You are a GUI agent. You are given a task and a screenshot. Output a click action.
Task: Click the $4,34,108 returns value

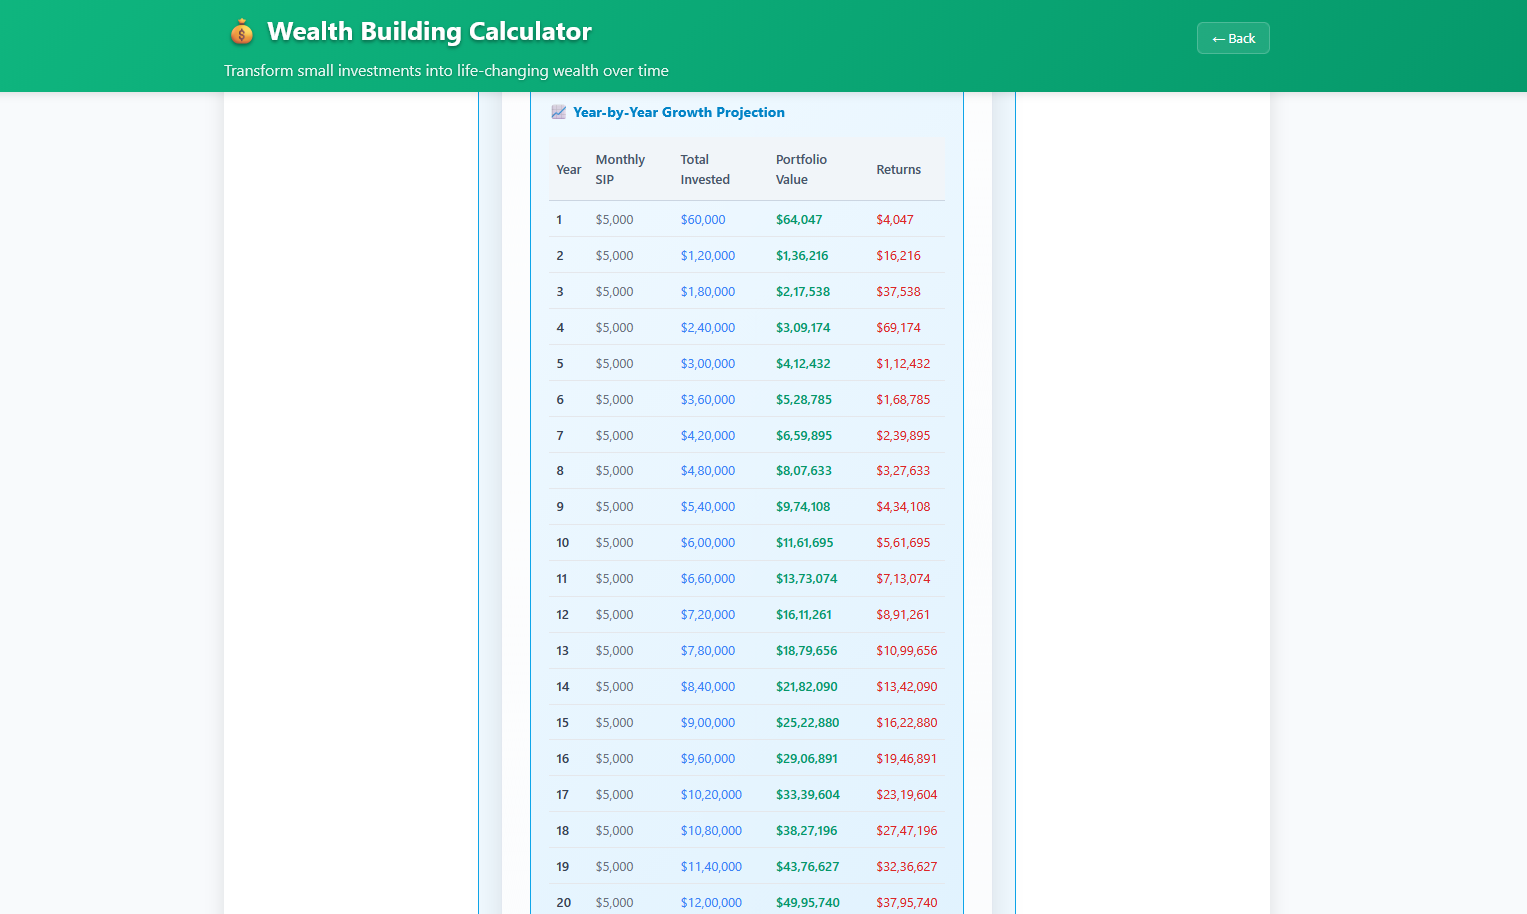pyautogui.click(x=903, y=506)
